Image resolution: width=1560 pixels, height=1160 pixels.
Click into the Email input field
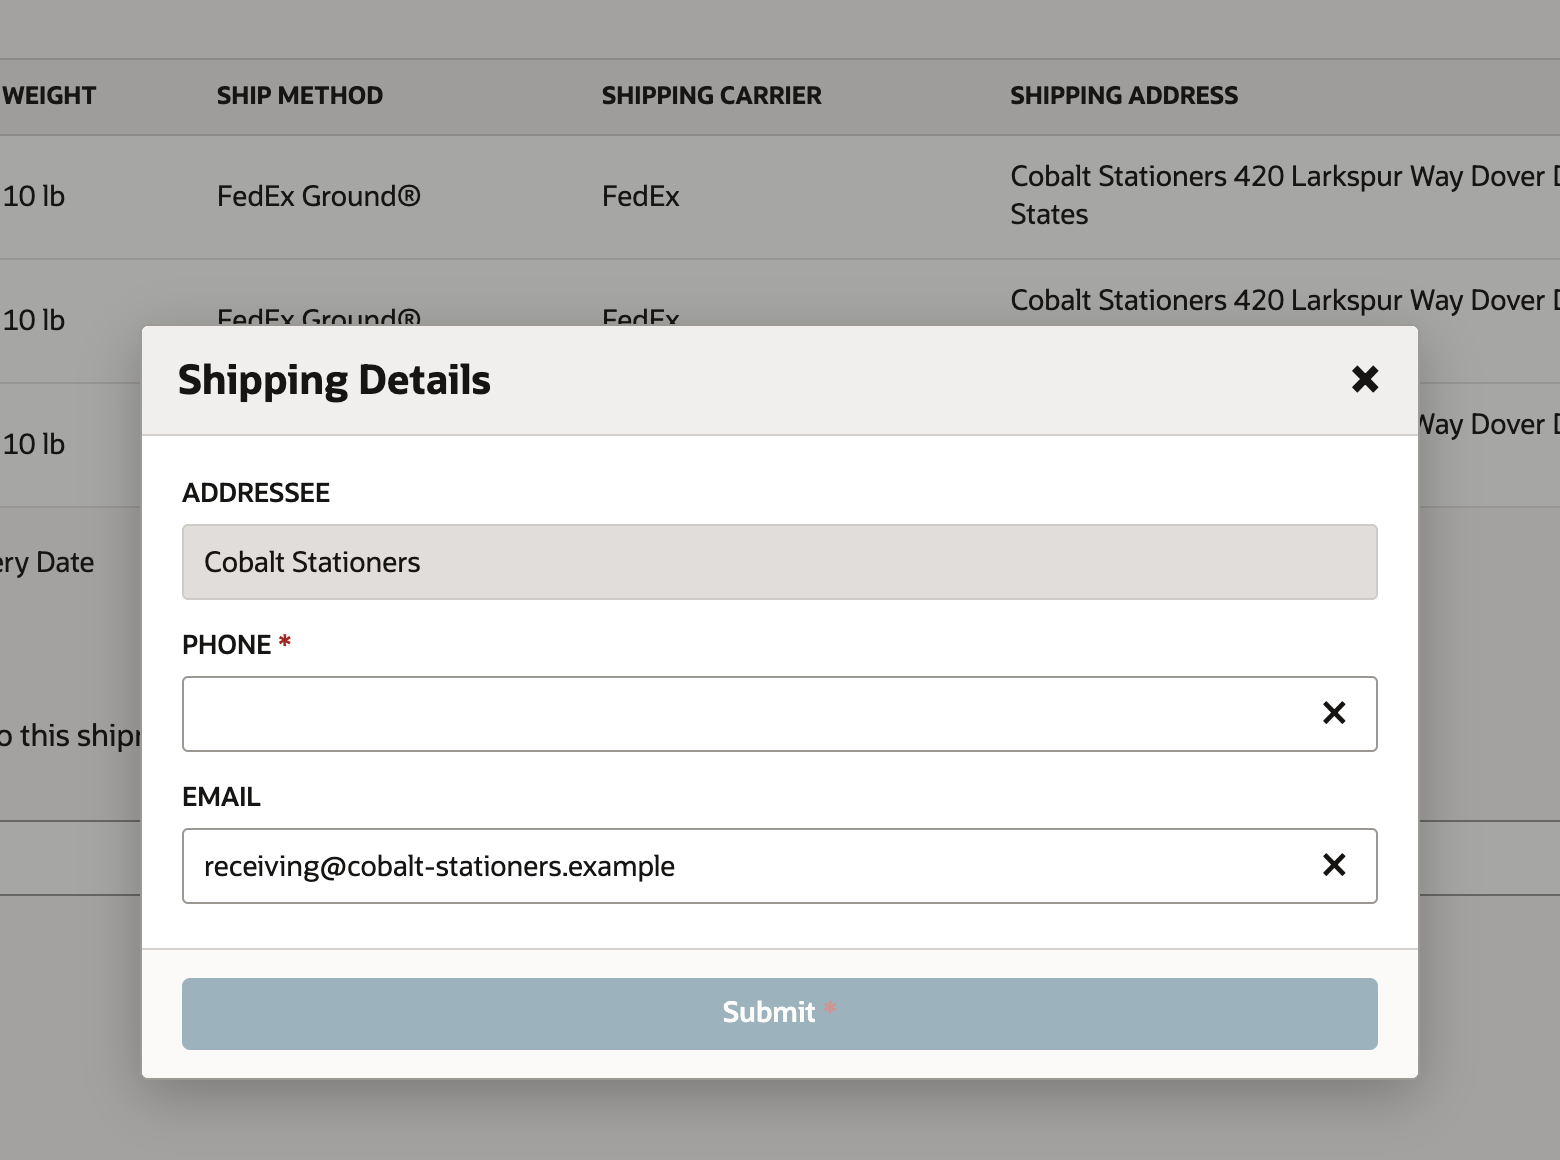[780, 866]
